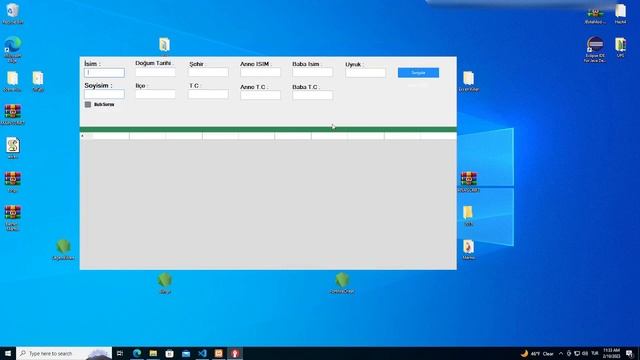Open the Windows Start menu

[x=8, y=353]
